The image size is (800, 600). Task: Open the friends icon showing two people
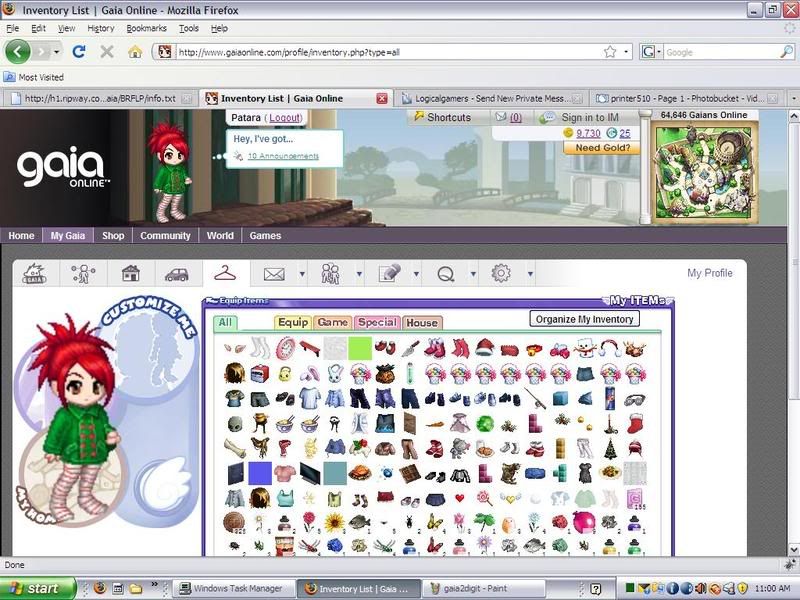pyautogui.click(x=330, y=273)
